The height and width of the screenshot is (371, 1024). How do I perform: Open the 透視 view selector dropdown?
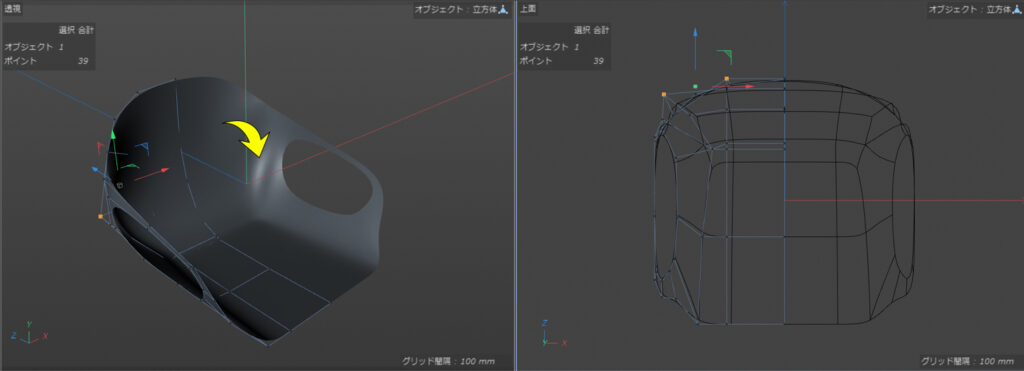(x=12, y=9)
